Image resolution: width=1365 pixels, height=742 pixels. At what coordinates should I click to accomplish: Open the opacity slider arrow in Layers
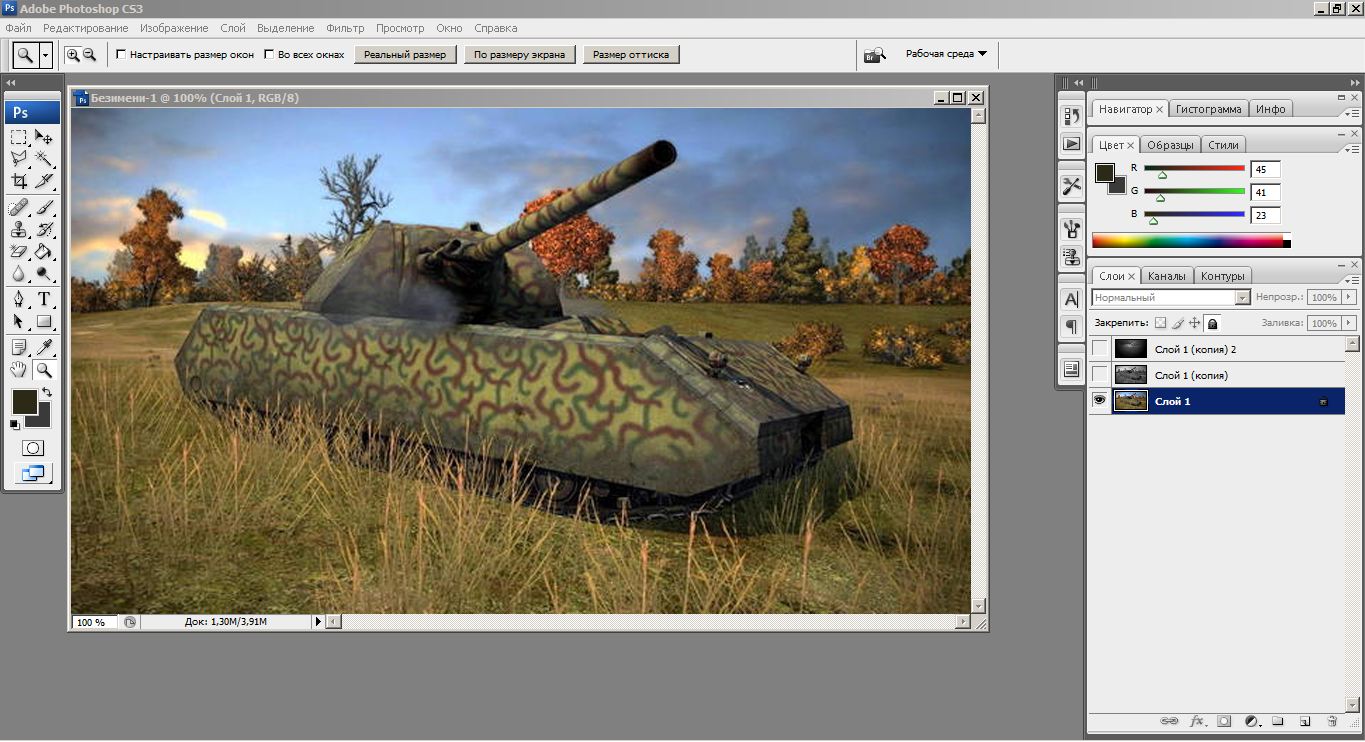click(1349, 297)
